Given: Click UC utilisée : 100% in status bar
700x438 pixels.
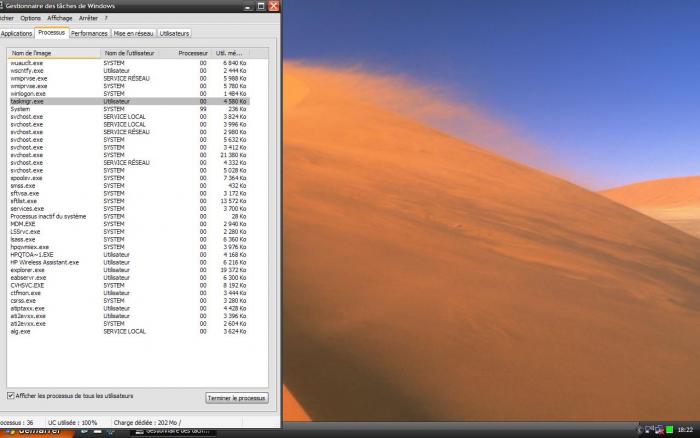Looking at the screenshot, I should click(x=72, y=422).
